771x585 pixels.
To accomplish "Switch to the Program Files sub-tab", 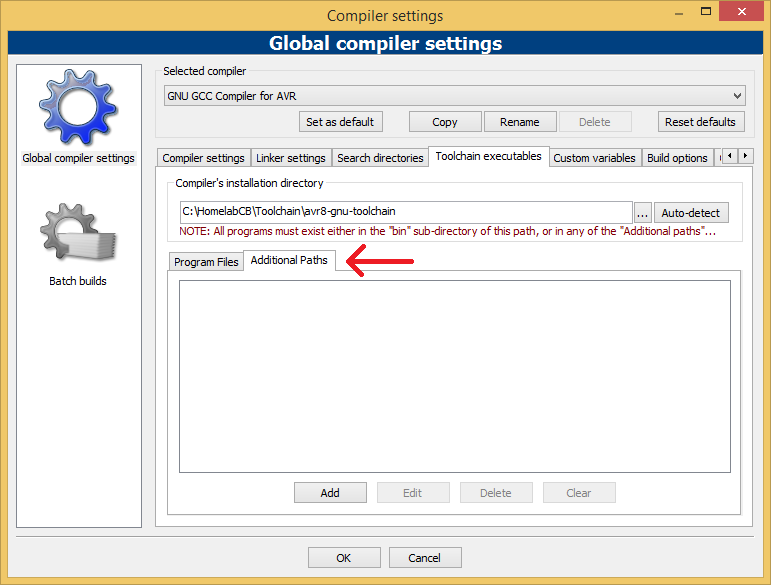I will pyautogui.click(x=206, y=262).
